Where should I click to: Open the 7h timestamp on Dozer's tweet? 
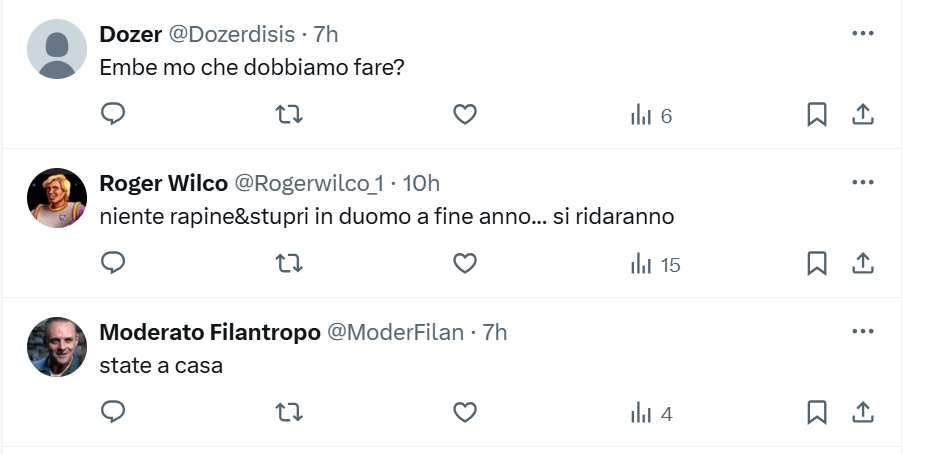pos(326,35)
